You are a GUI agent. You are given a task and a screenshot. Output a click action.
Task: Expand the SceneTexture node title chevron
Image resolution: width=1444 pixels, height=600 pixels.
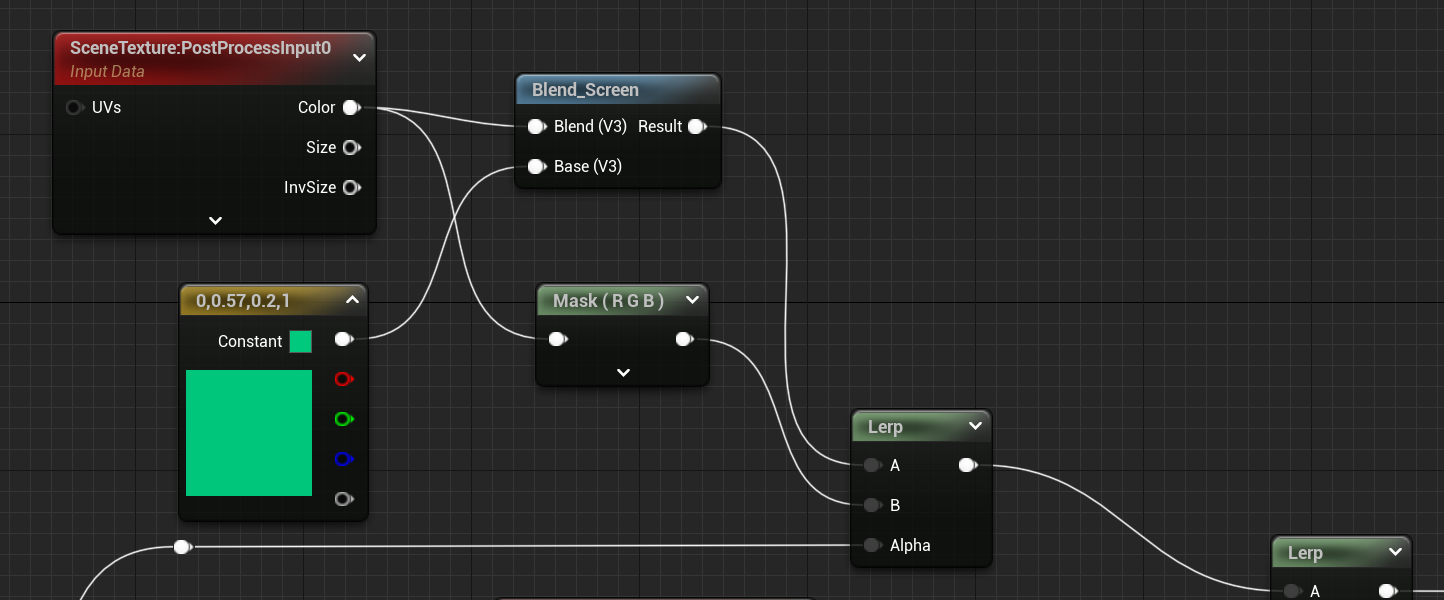click(x=359, y=58)
